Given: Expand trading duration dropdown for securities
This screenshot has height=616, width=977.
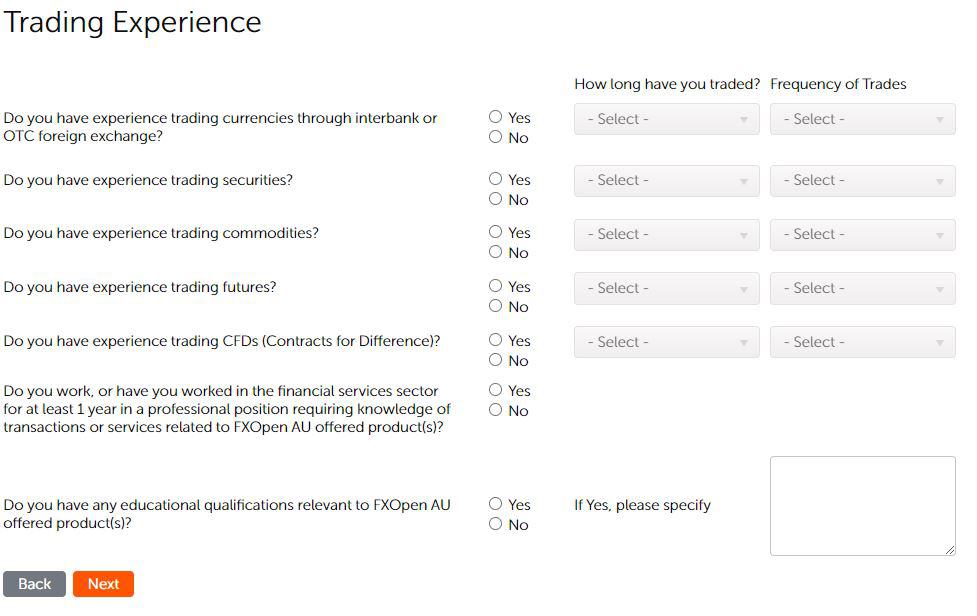Looking at the screenshot, I should point(666,181).
